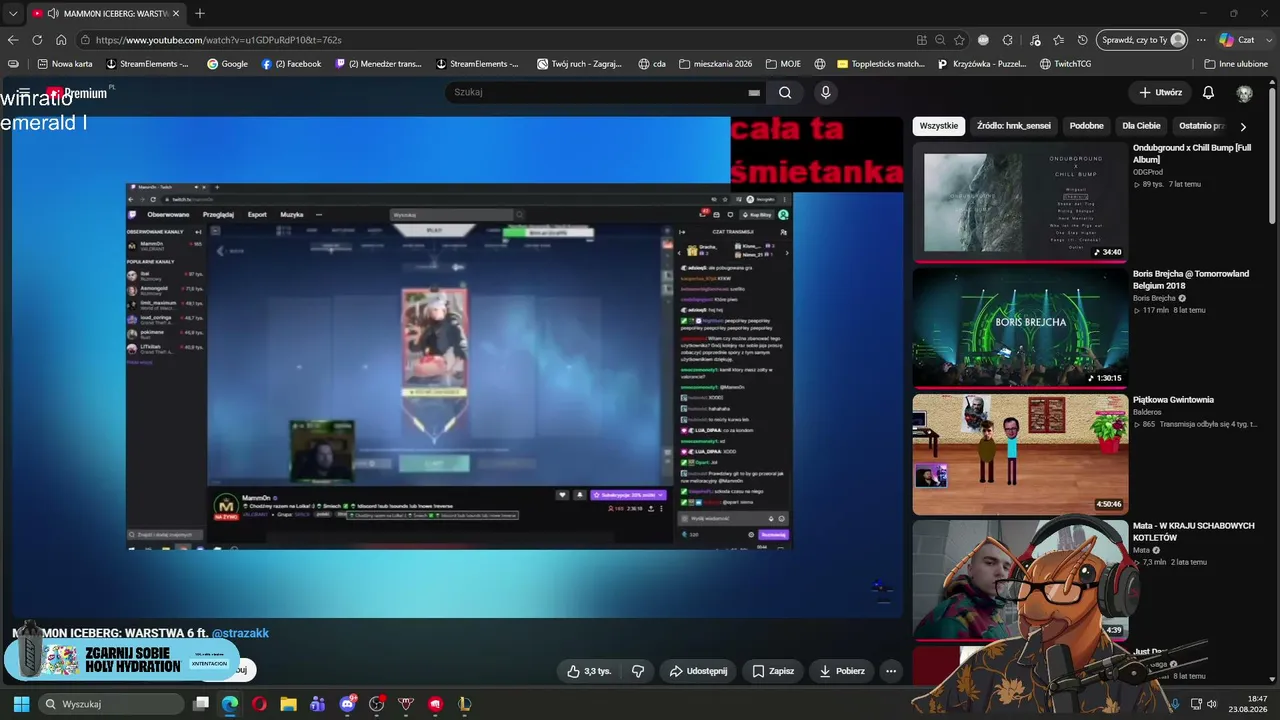Image resolution: width=1280 pixels, height=720 pixels.
Task: Start YouTube voice search with the microphone
Action: pyautogui.click(x=825, y=92)
